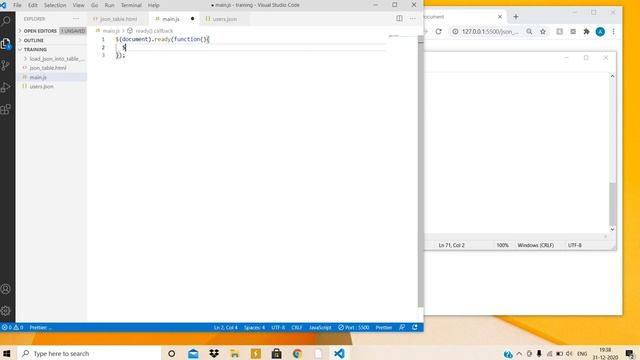Click the Windows taskbar search box

pyautogui.click(x=90, y=353)
